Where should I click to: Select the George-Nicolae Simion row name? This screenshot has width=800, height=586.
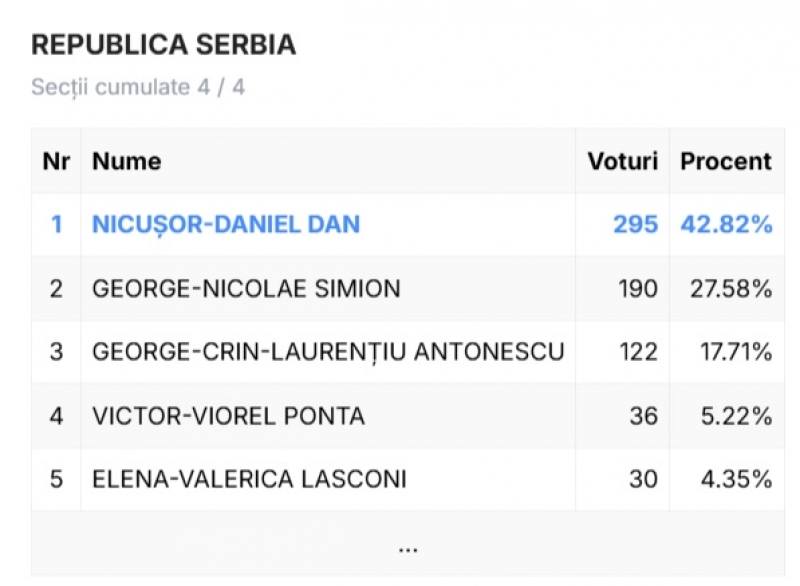[246, 289]
